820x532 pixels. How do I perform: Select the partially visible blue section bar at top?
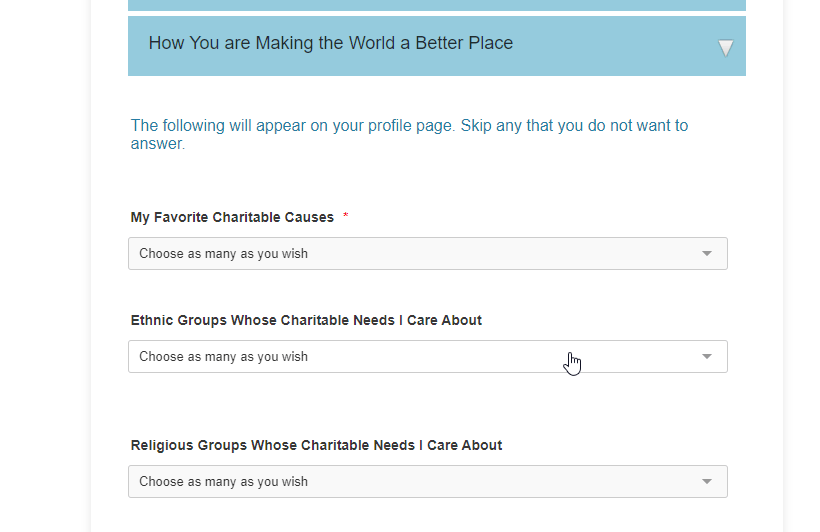point(436,5)
